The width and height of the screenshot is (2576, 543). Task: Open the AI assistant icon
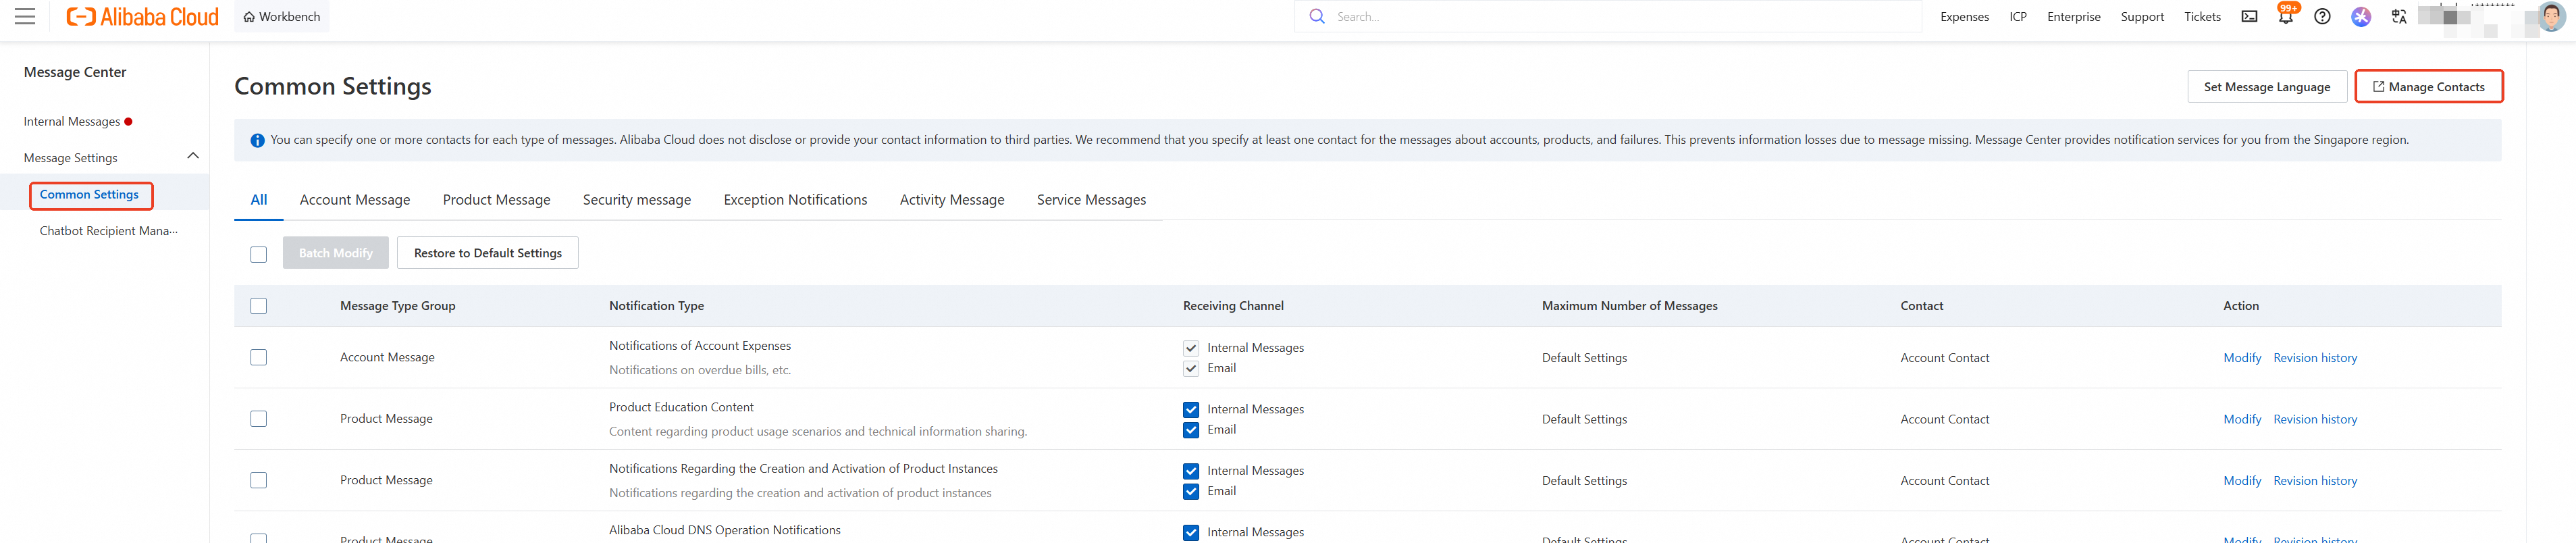[2360, 17]
